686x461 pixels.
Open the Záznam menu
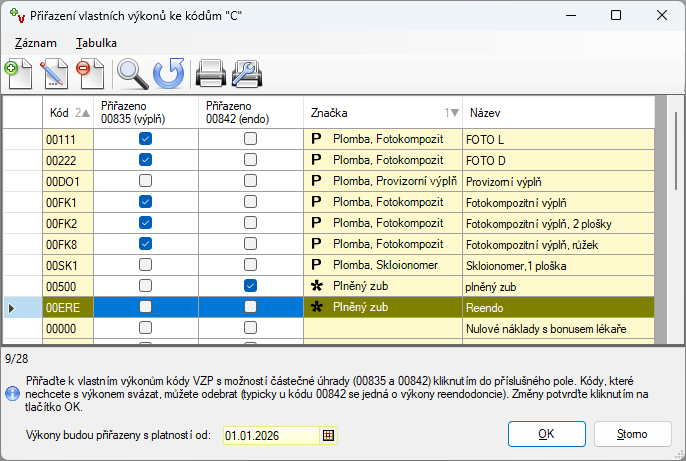click(x=33, y=43)
